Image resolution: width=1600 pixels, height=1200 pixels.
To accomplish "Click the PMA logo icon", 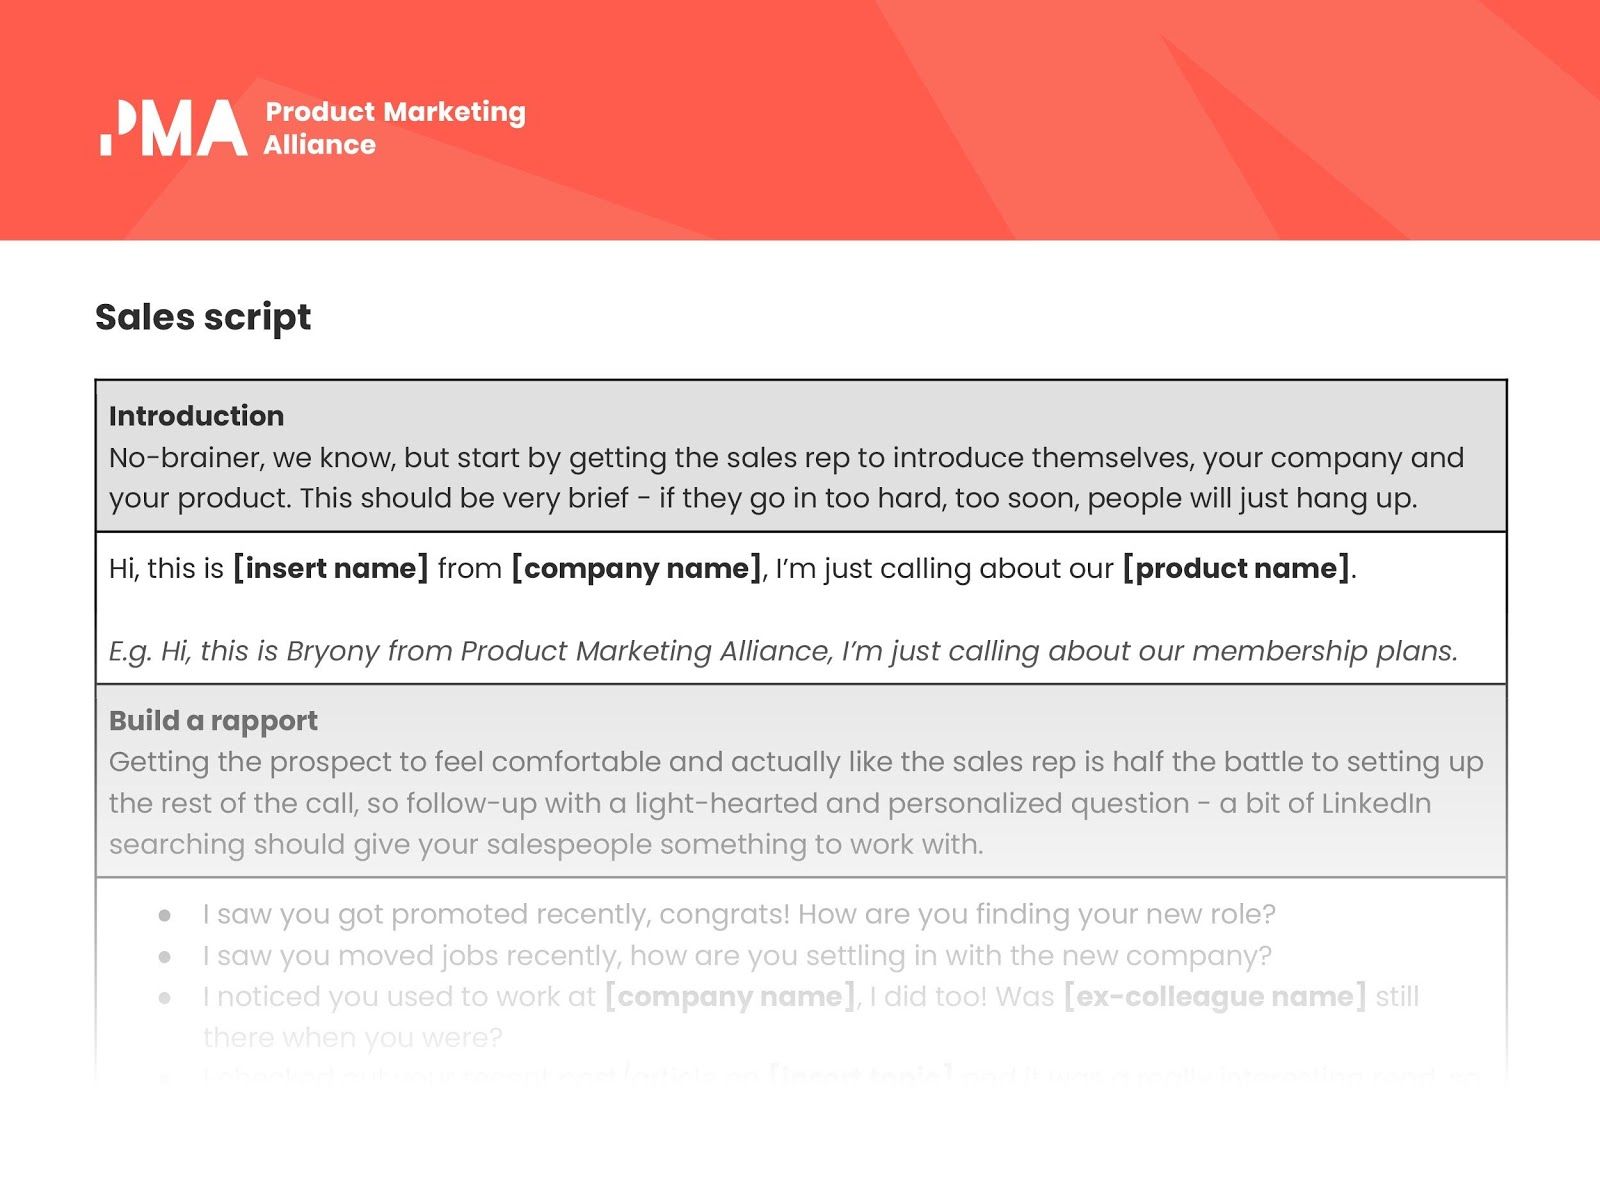I will [x=174, y=127].
